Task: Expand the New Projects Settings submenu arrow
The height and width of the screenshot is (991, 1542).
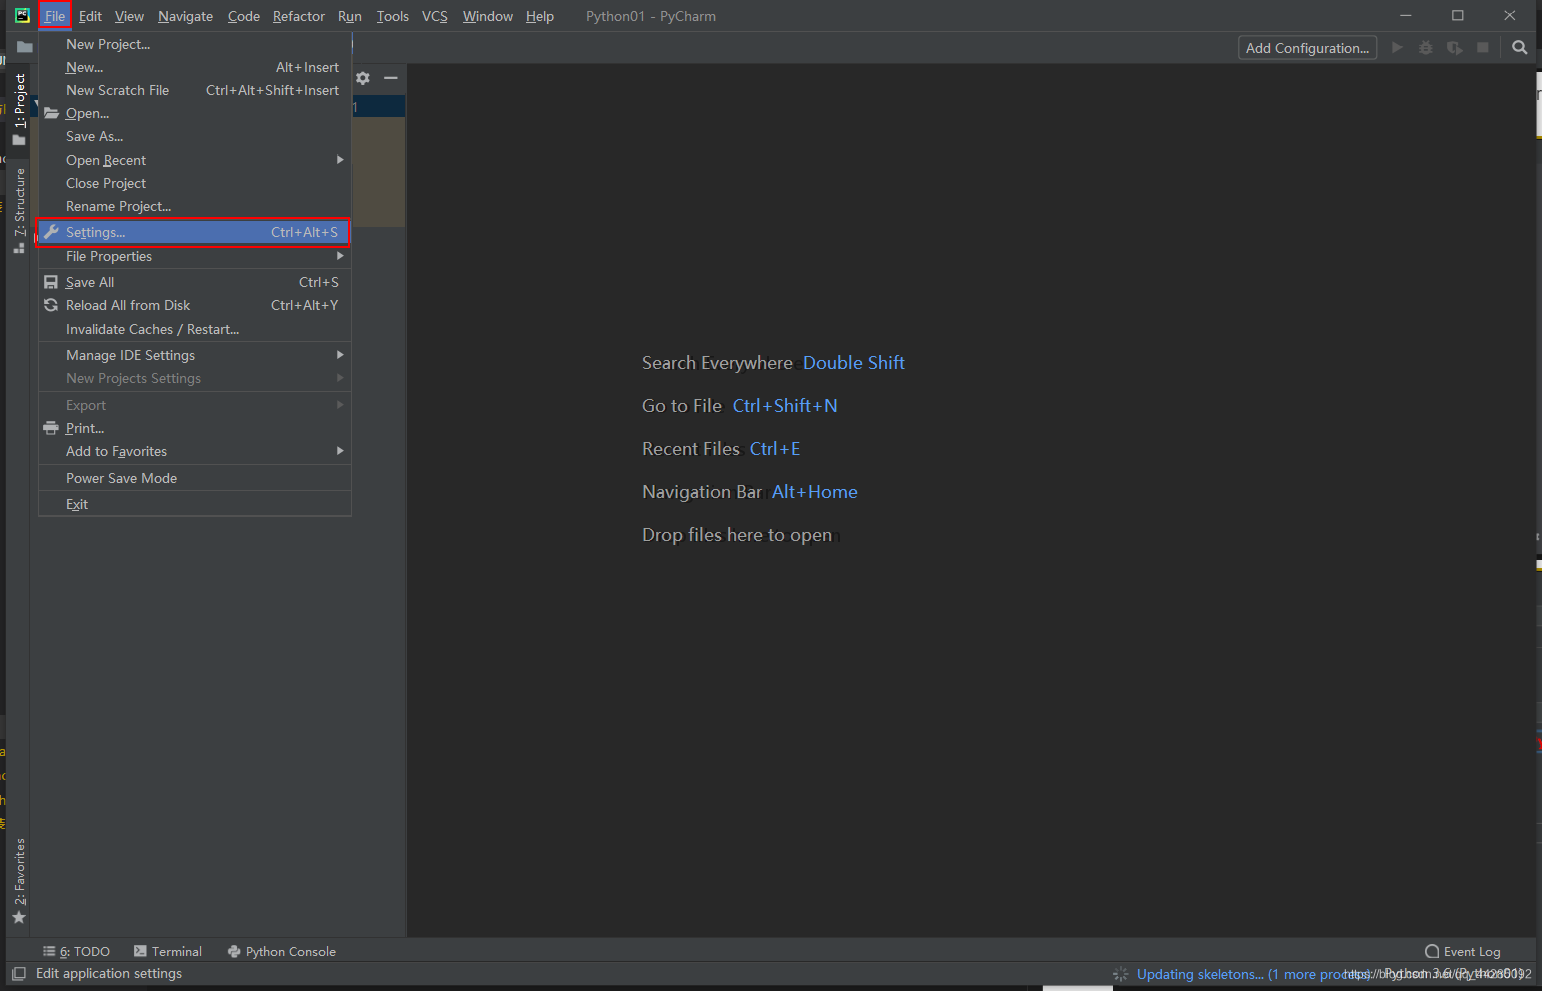Action: pos(340,378)
